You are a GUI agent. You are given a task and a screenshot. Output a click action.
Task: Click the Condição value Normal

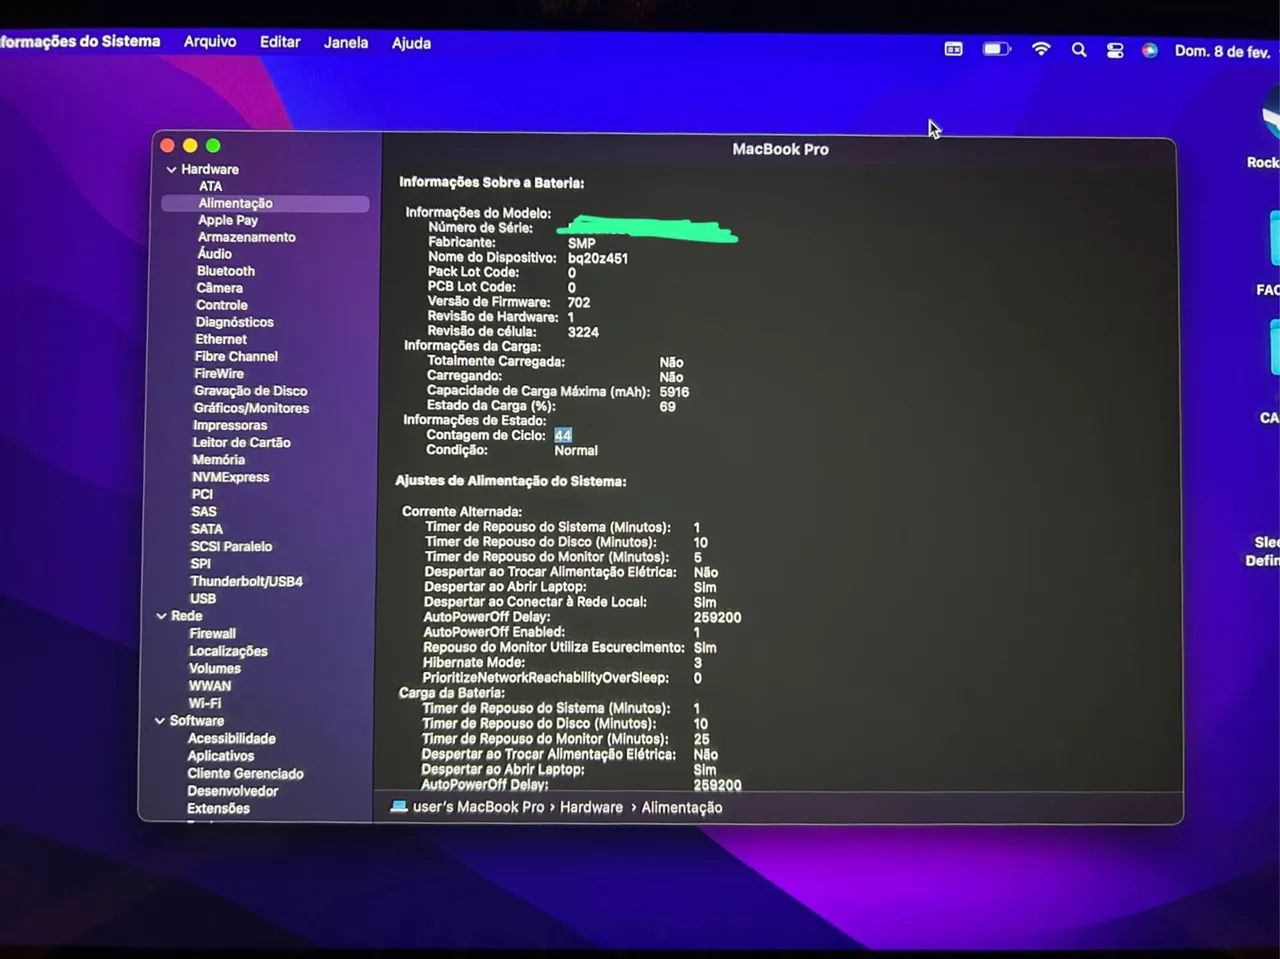click(x=576, y=450)
